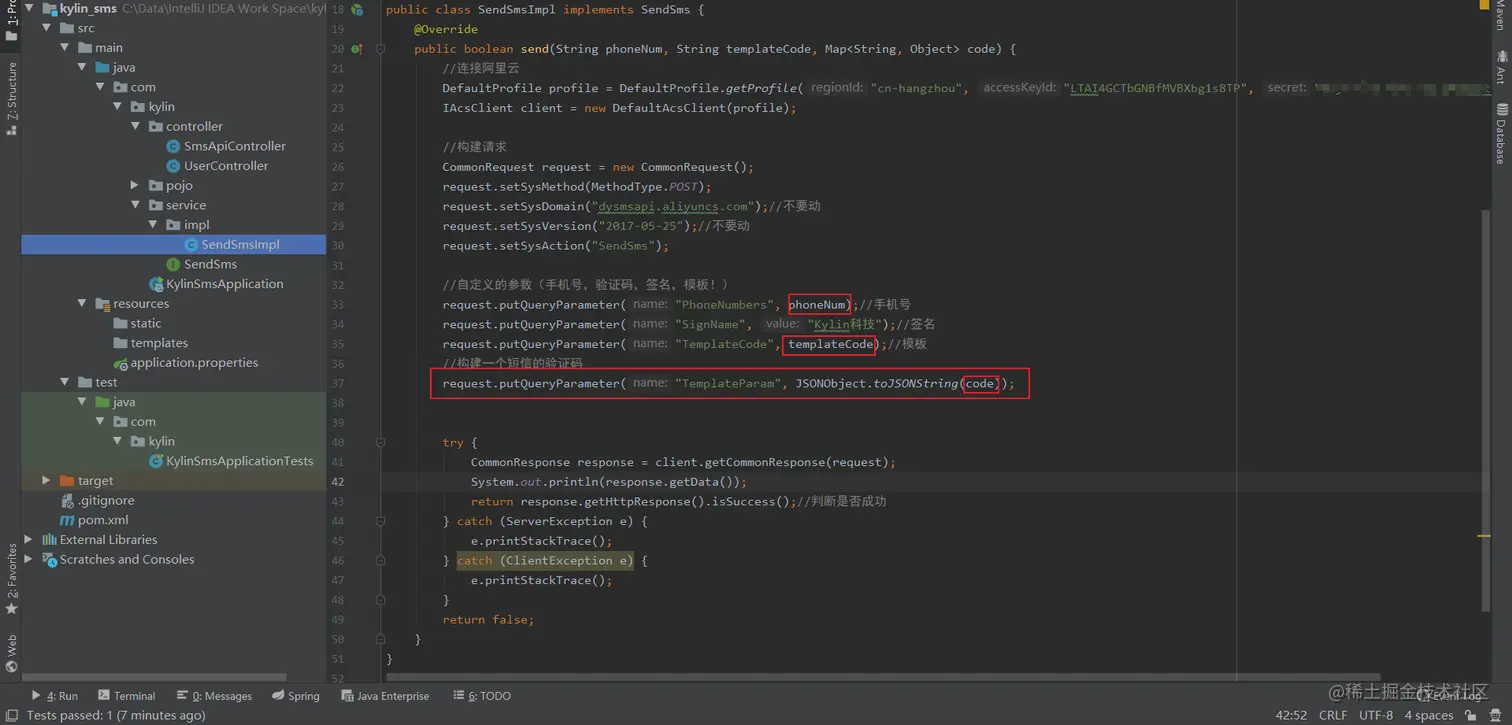Image resolution: width=1512 pixels, height=725 pixels.
Task: Click the read-only lock icon in status bar
Action: point(1470,716)
